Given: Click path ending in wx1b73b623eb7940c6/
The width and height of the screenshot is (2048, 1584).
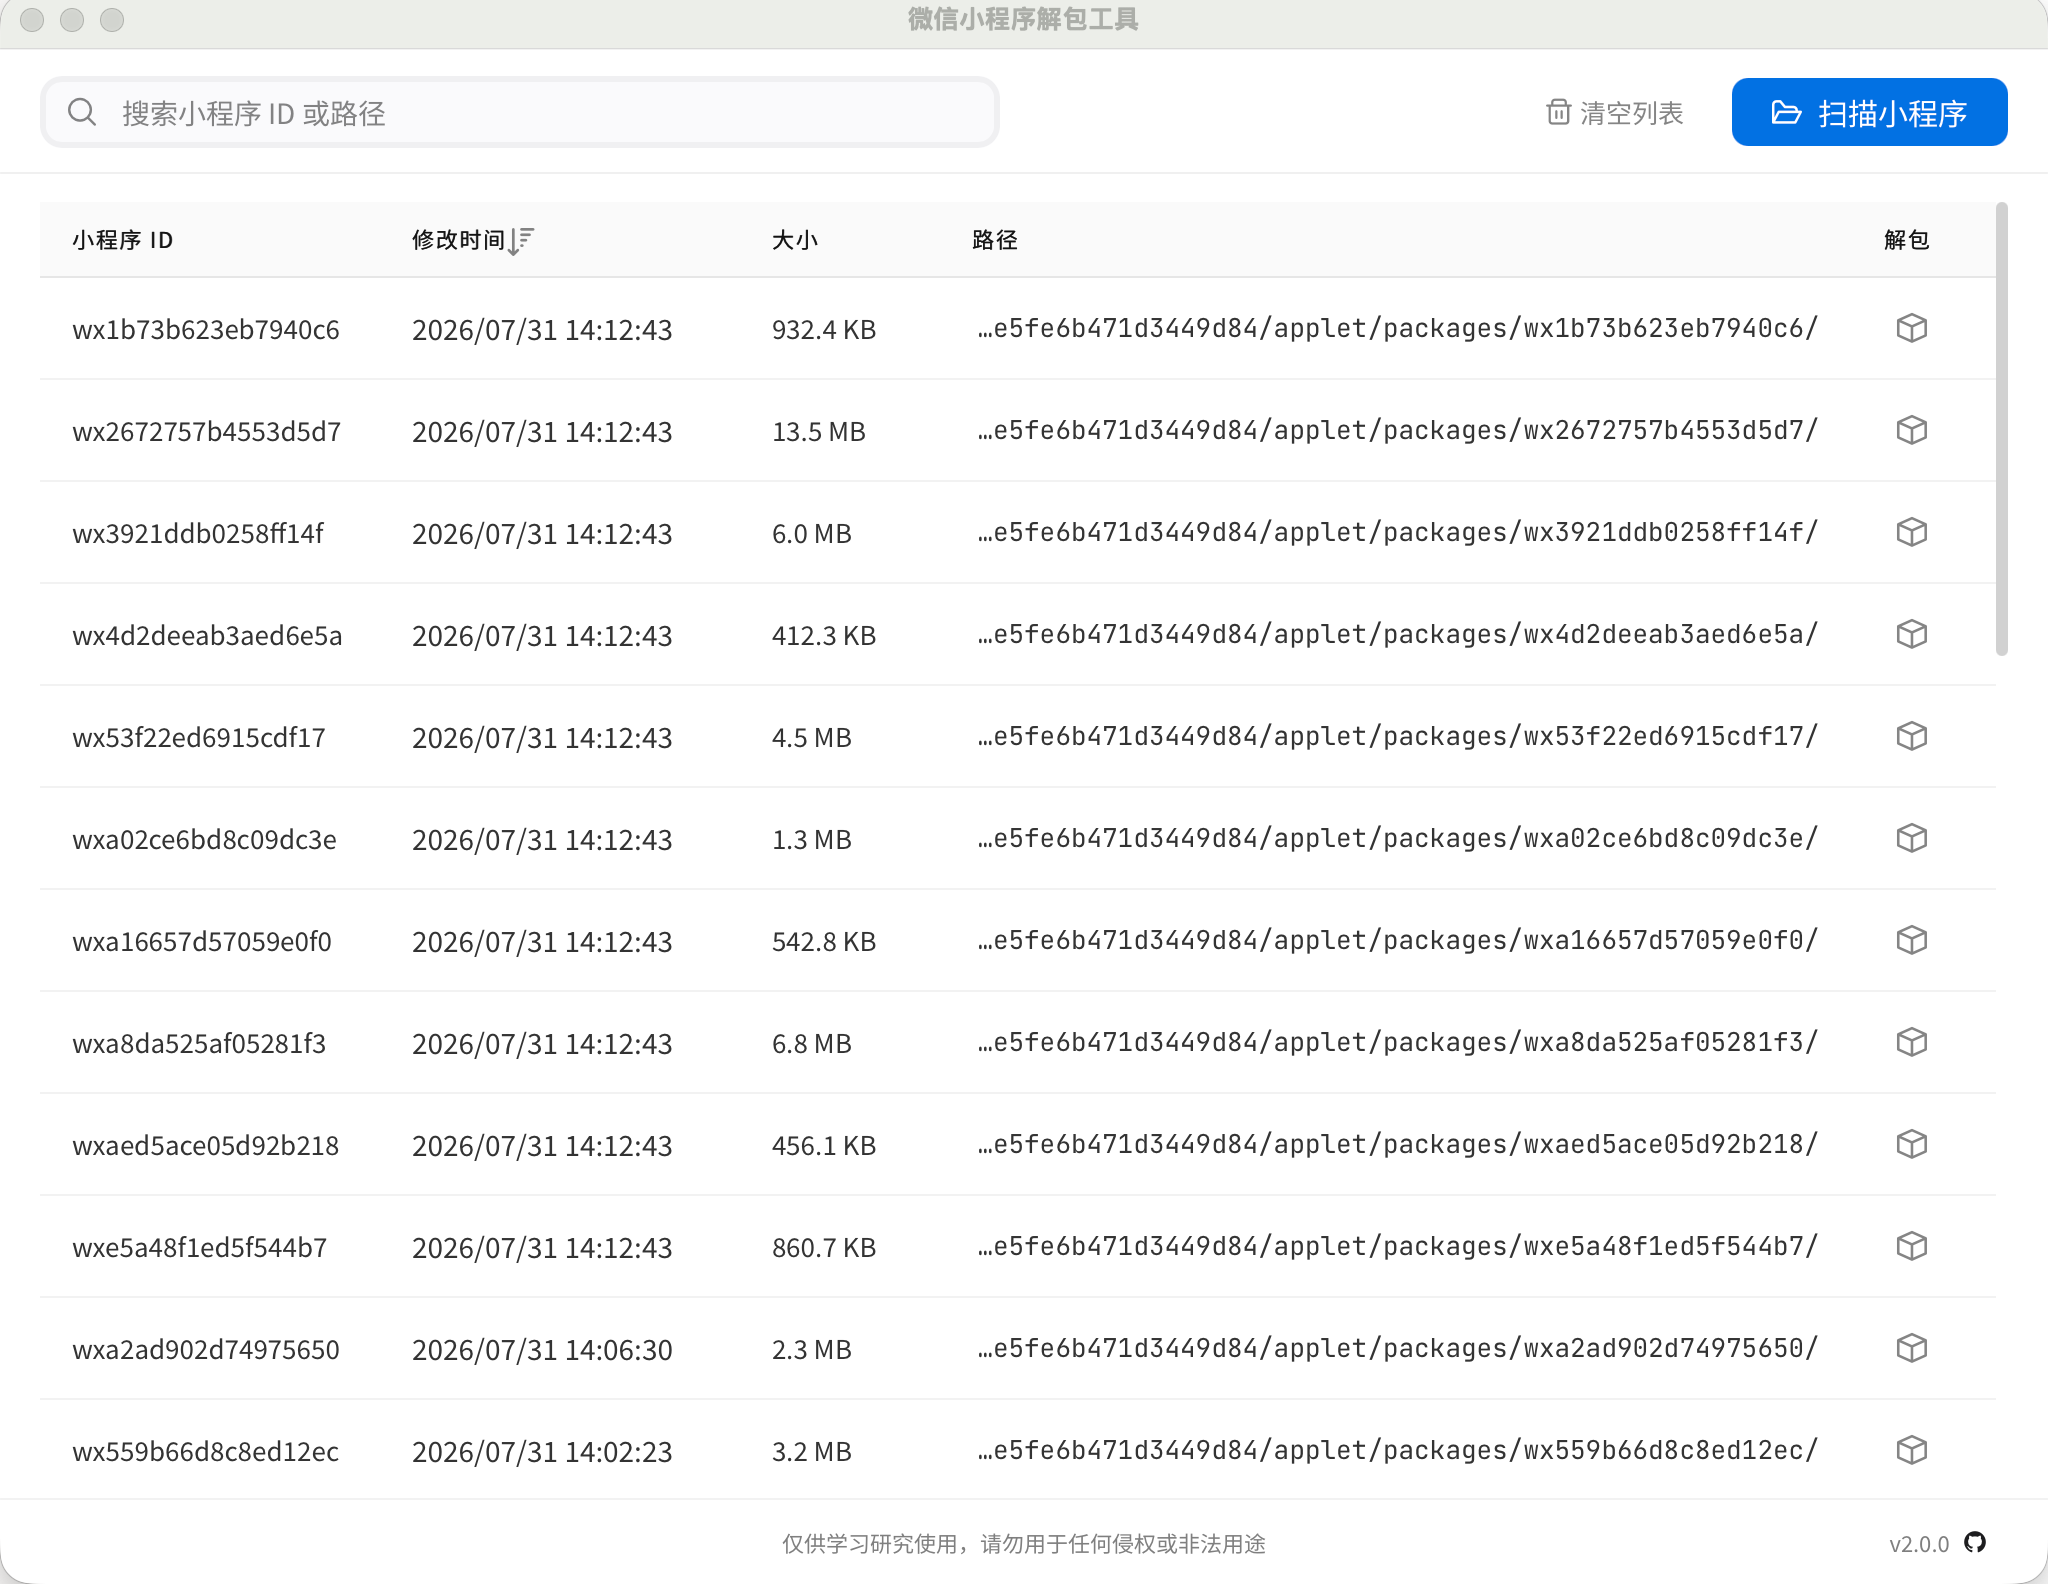Looking at the screenshot, I should click(1398, 329).
